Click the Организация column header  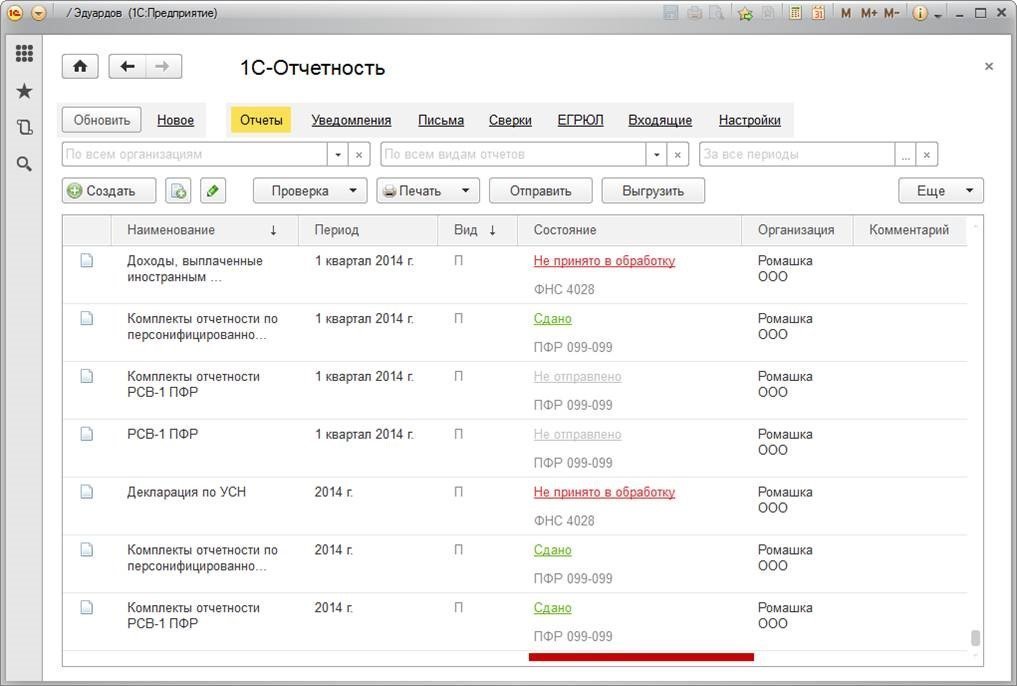[x=797, y=230]
